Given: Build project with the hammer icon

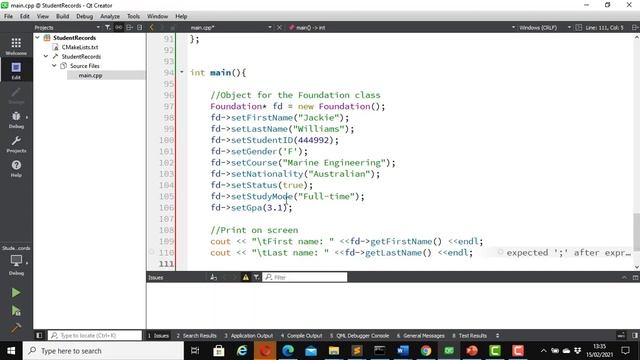Looking at the screenshot, I should [16, 328].
